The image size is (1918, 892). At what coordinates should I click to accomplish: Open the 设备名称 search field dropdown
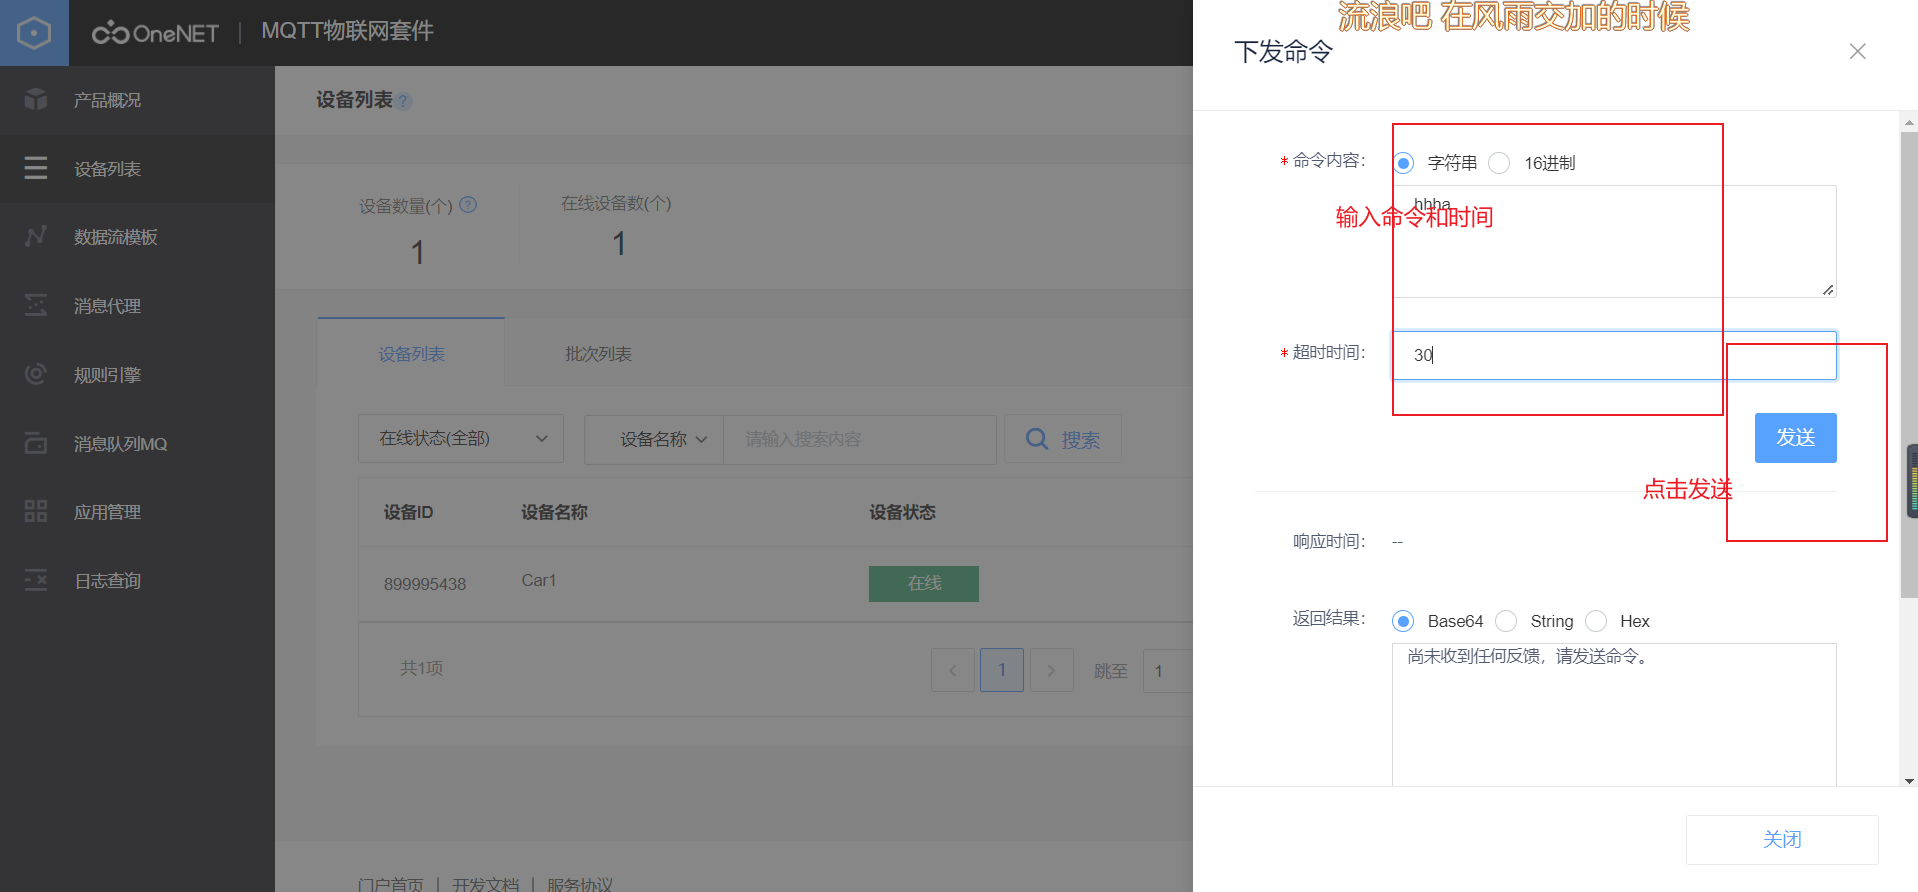pos(654,439)
